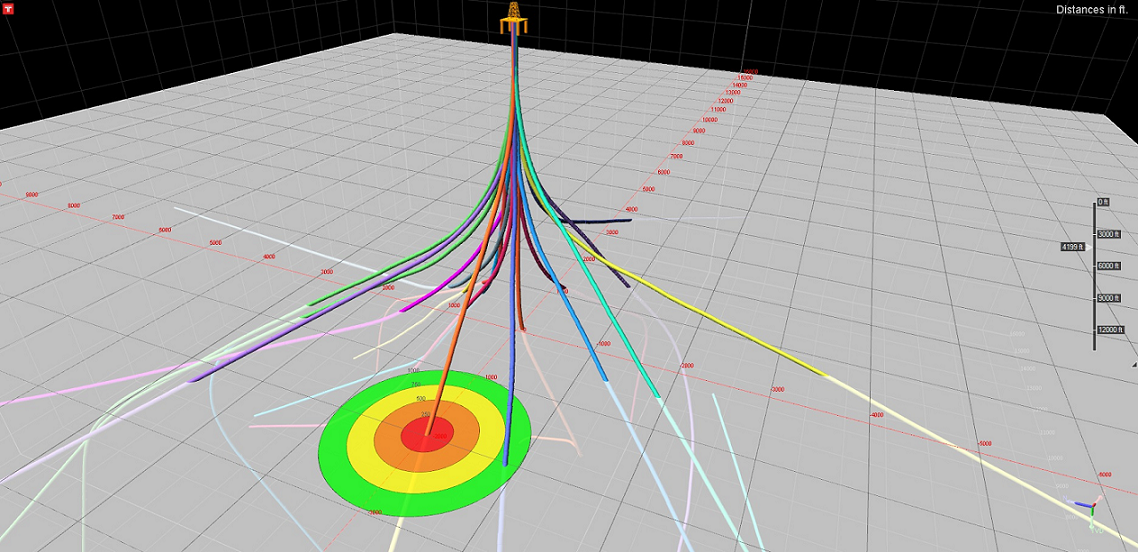This screenshot has height=552, width=1138.
Task: Jump to 6000 ft on depth scale
Action: (1108, 266)
